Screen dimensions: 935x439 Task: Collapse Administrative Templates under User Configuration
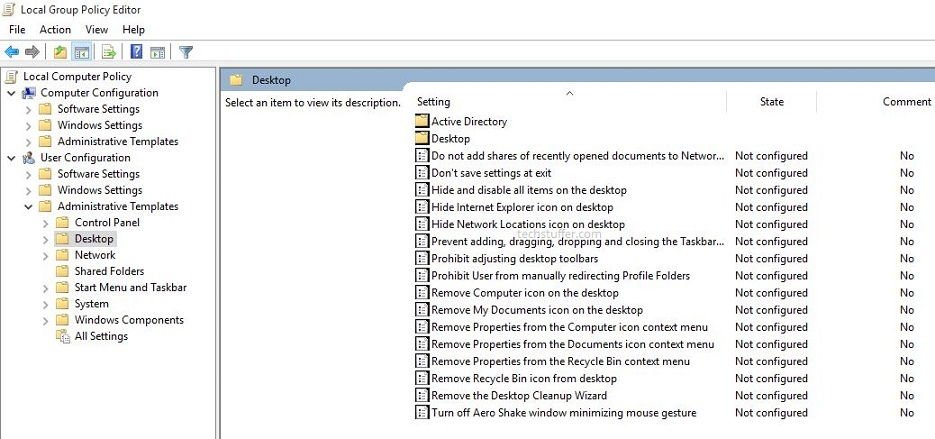[x=29, y=206]
